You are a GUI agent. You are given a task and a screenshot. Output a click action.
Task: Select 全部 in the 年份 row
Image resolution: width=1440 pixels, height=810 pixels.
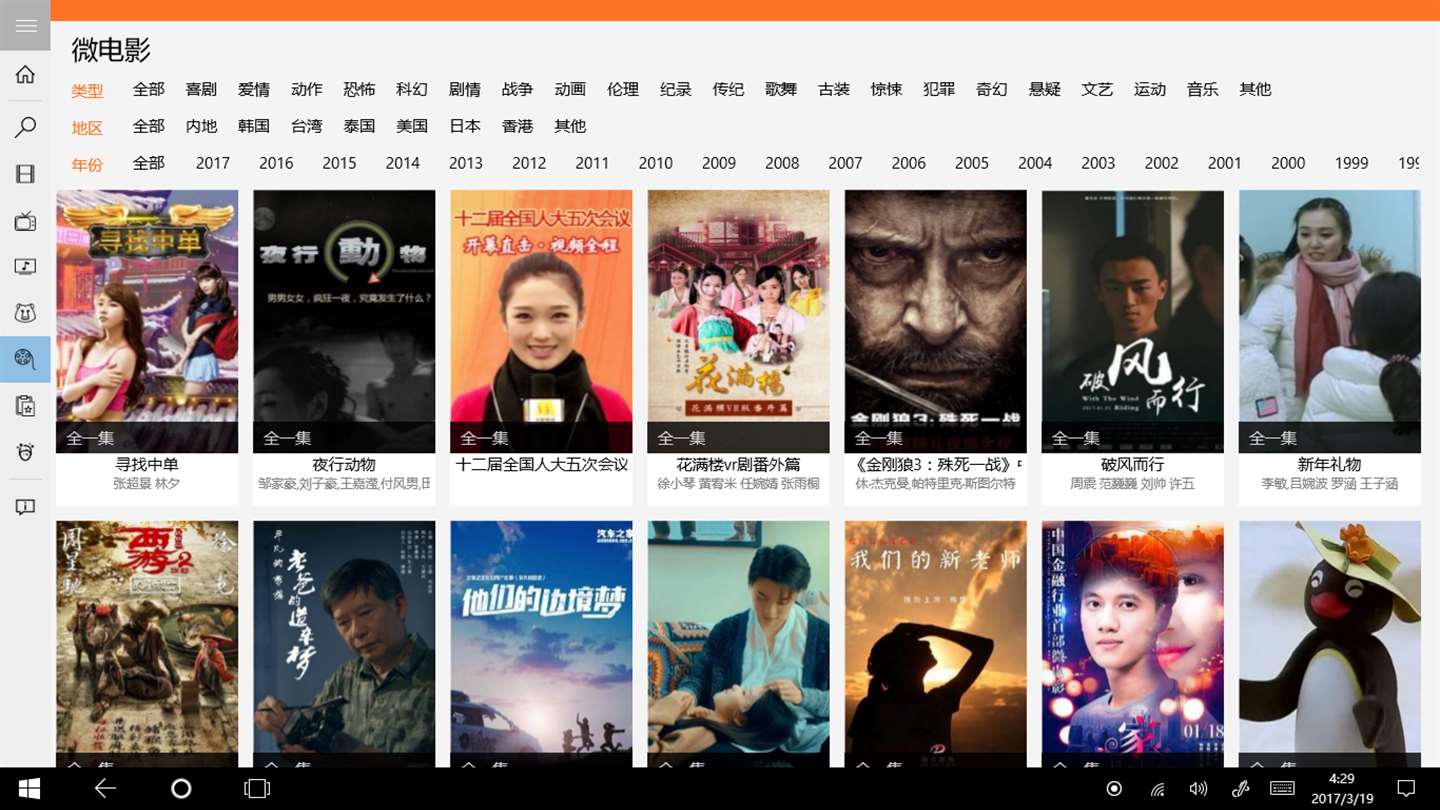point(149,163)
